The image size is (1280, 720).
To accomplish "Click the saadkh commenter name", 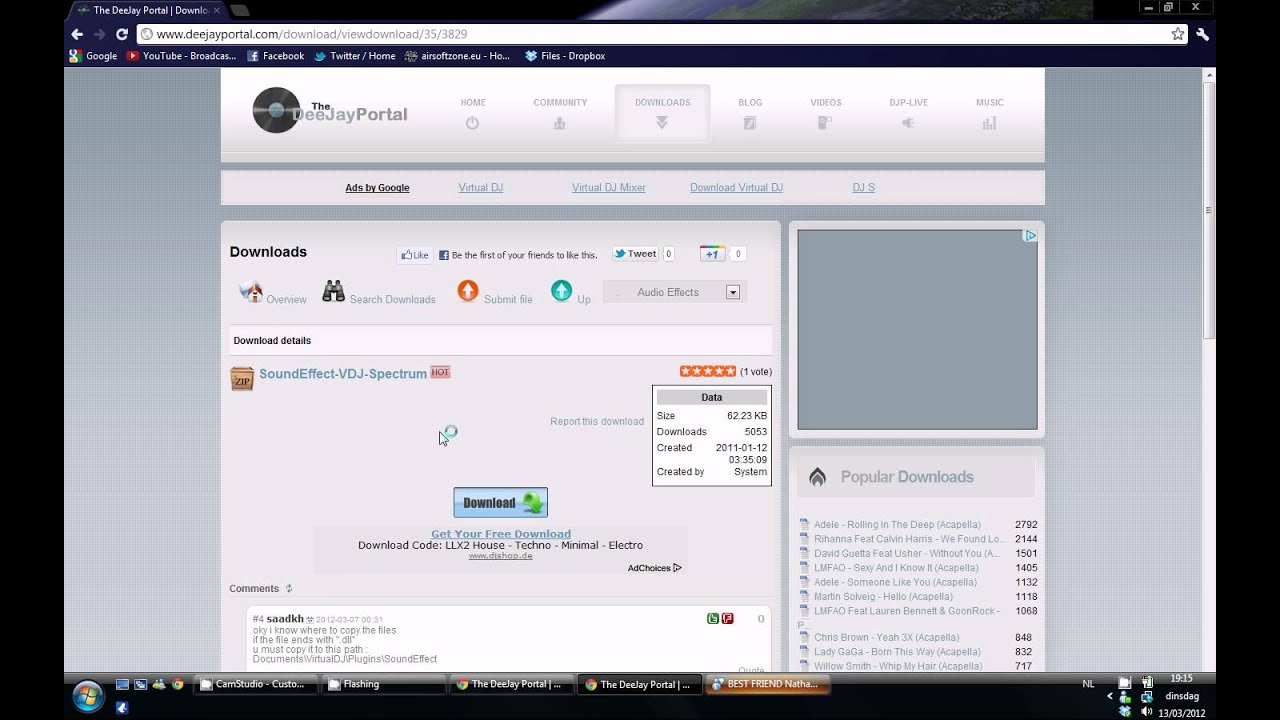I will click(285, 619).
